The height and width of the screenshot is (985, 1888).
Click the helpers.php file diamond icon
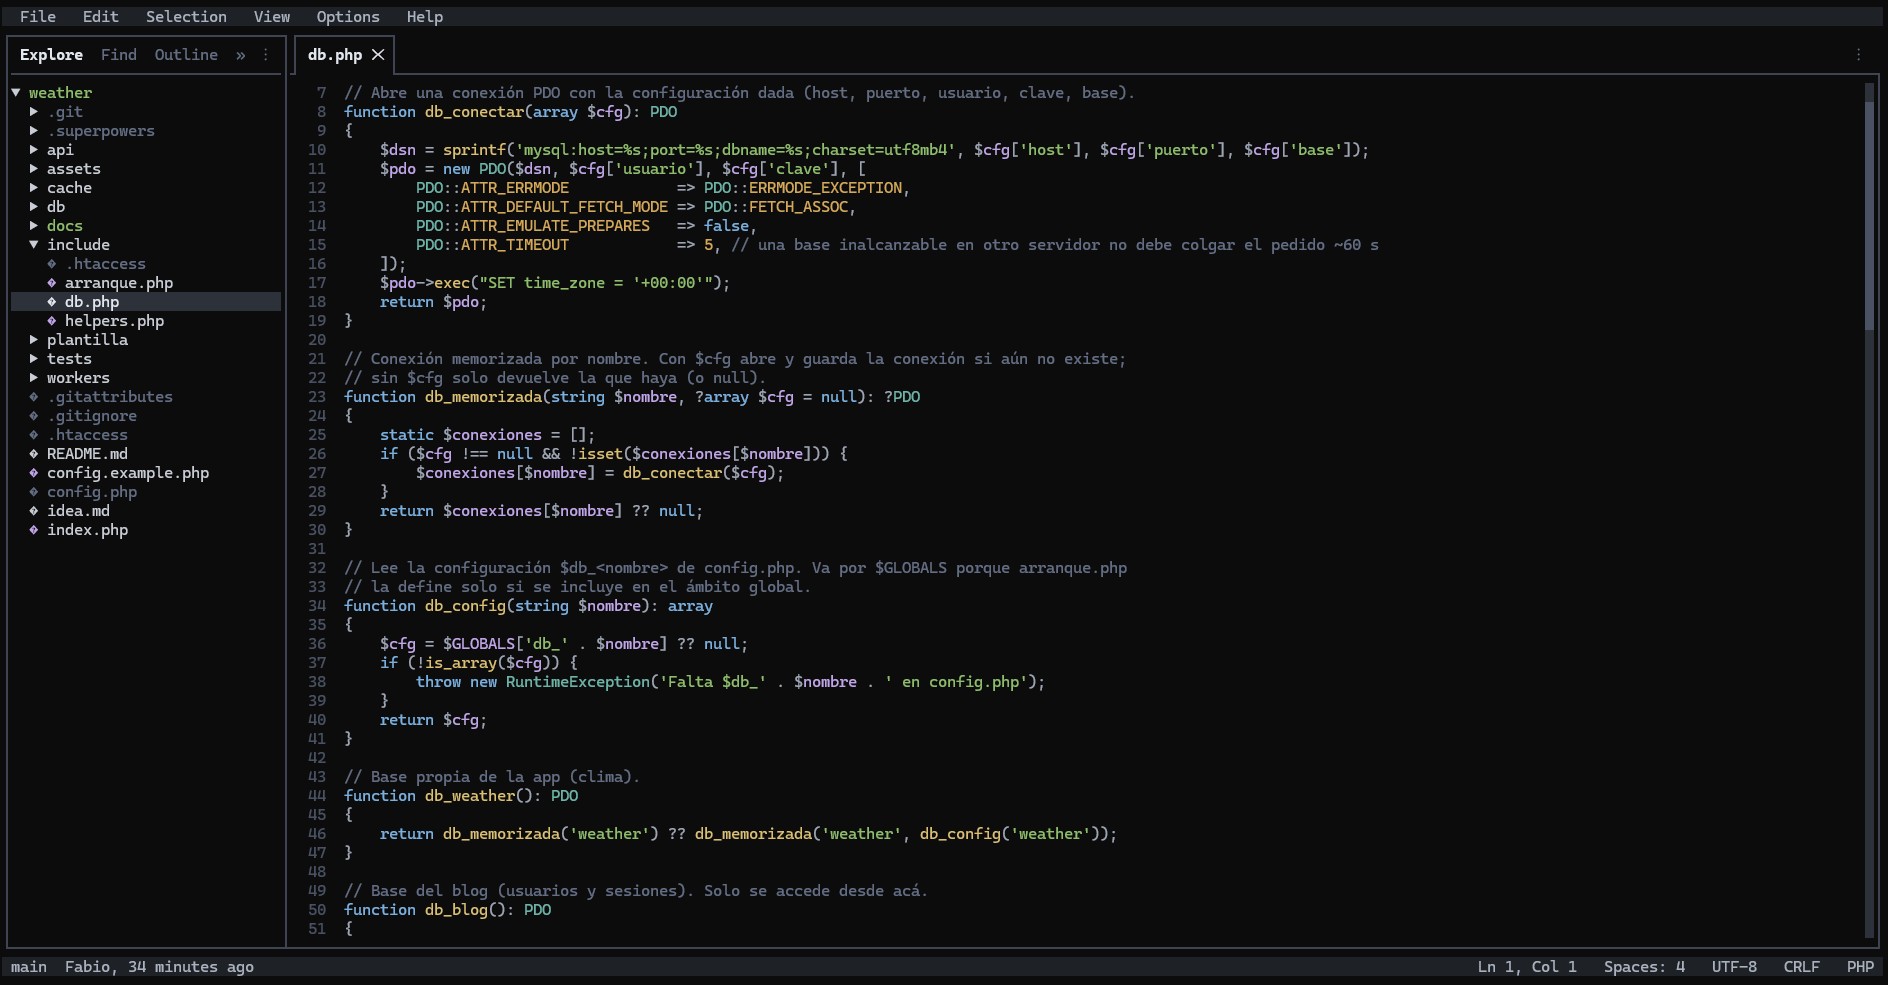pos(52,321)
